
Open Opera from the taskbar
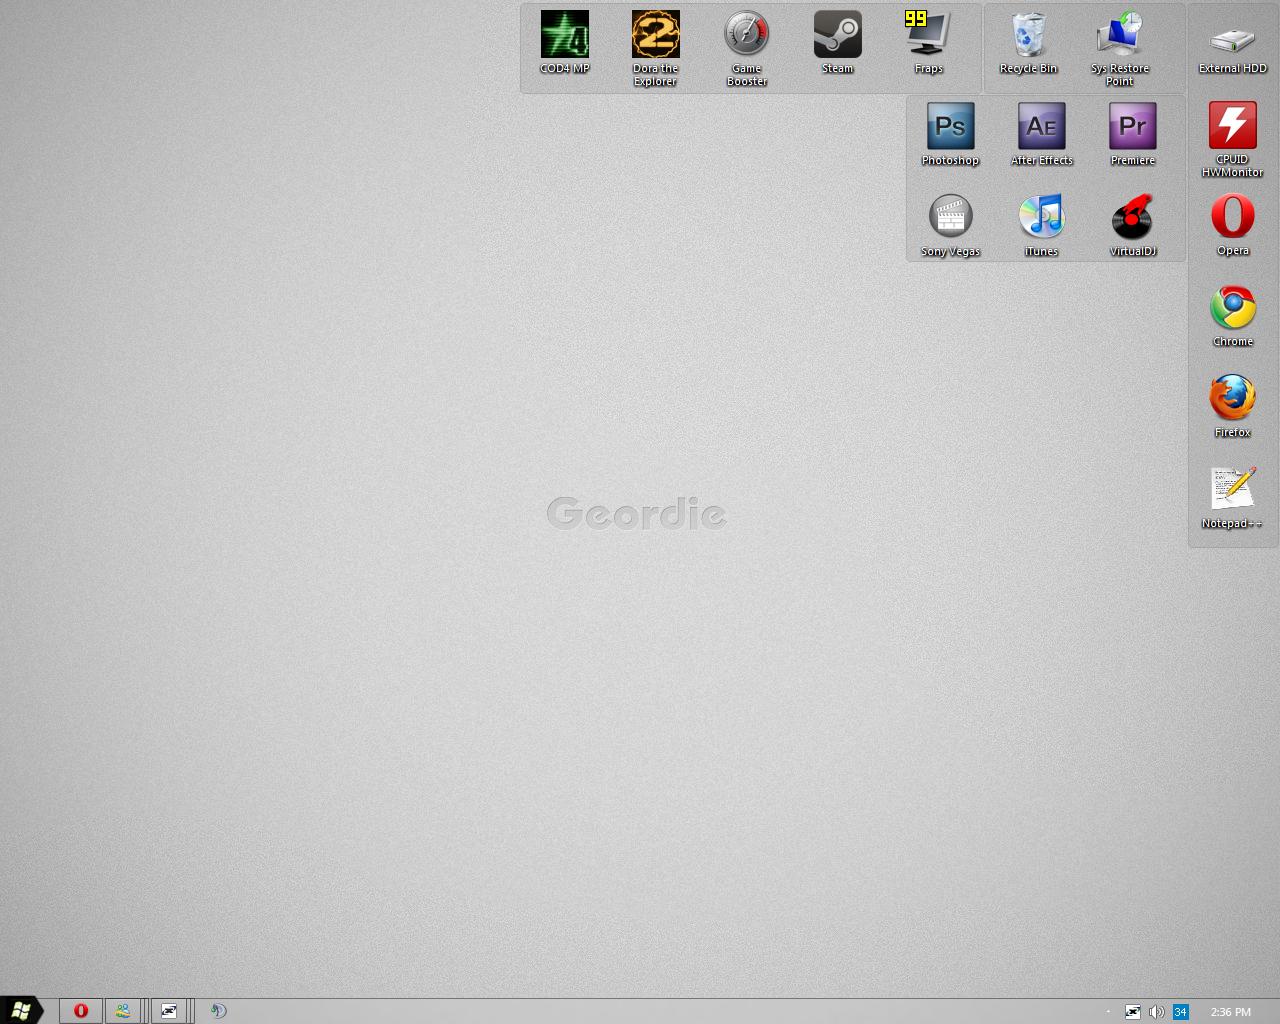pos(81,1011)
